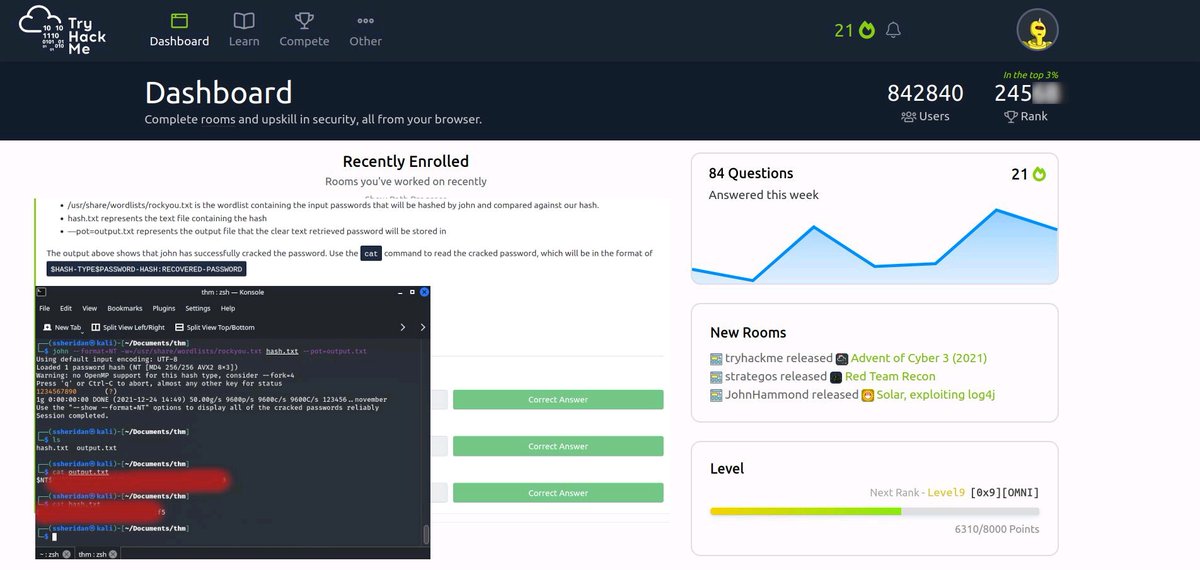Open the Compete trophy navigation item
Screen dimensions: 1200x570
(304, 30)
